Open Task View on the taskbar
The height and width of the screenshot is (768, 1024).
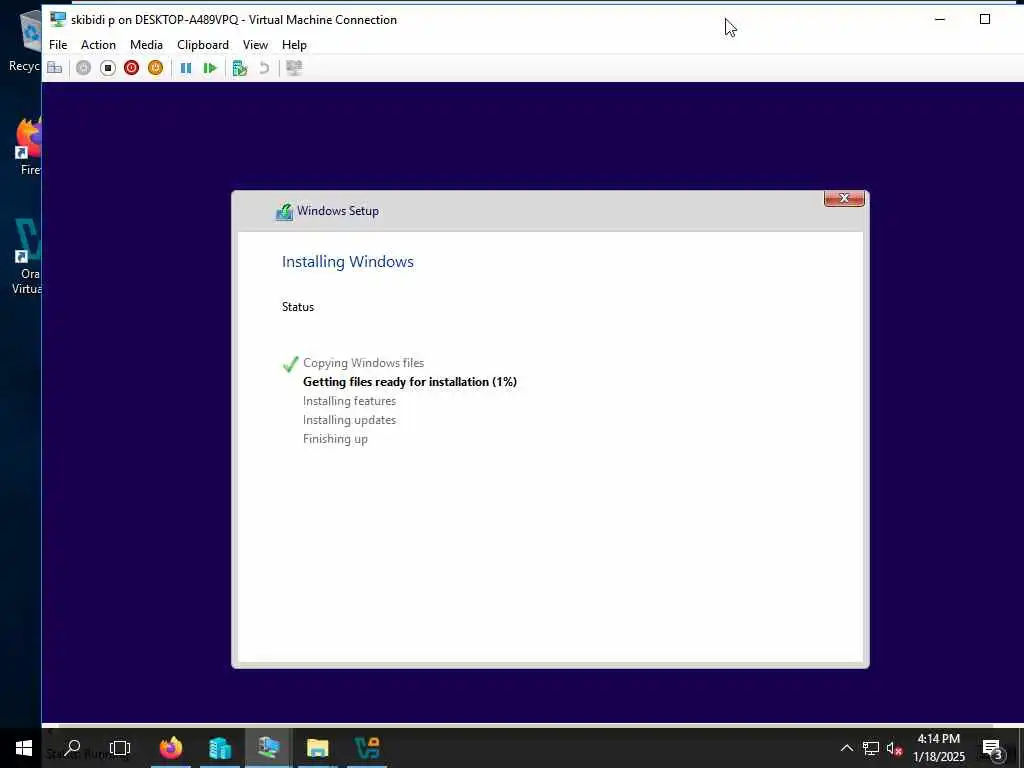coord(120,748)
